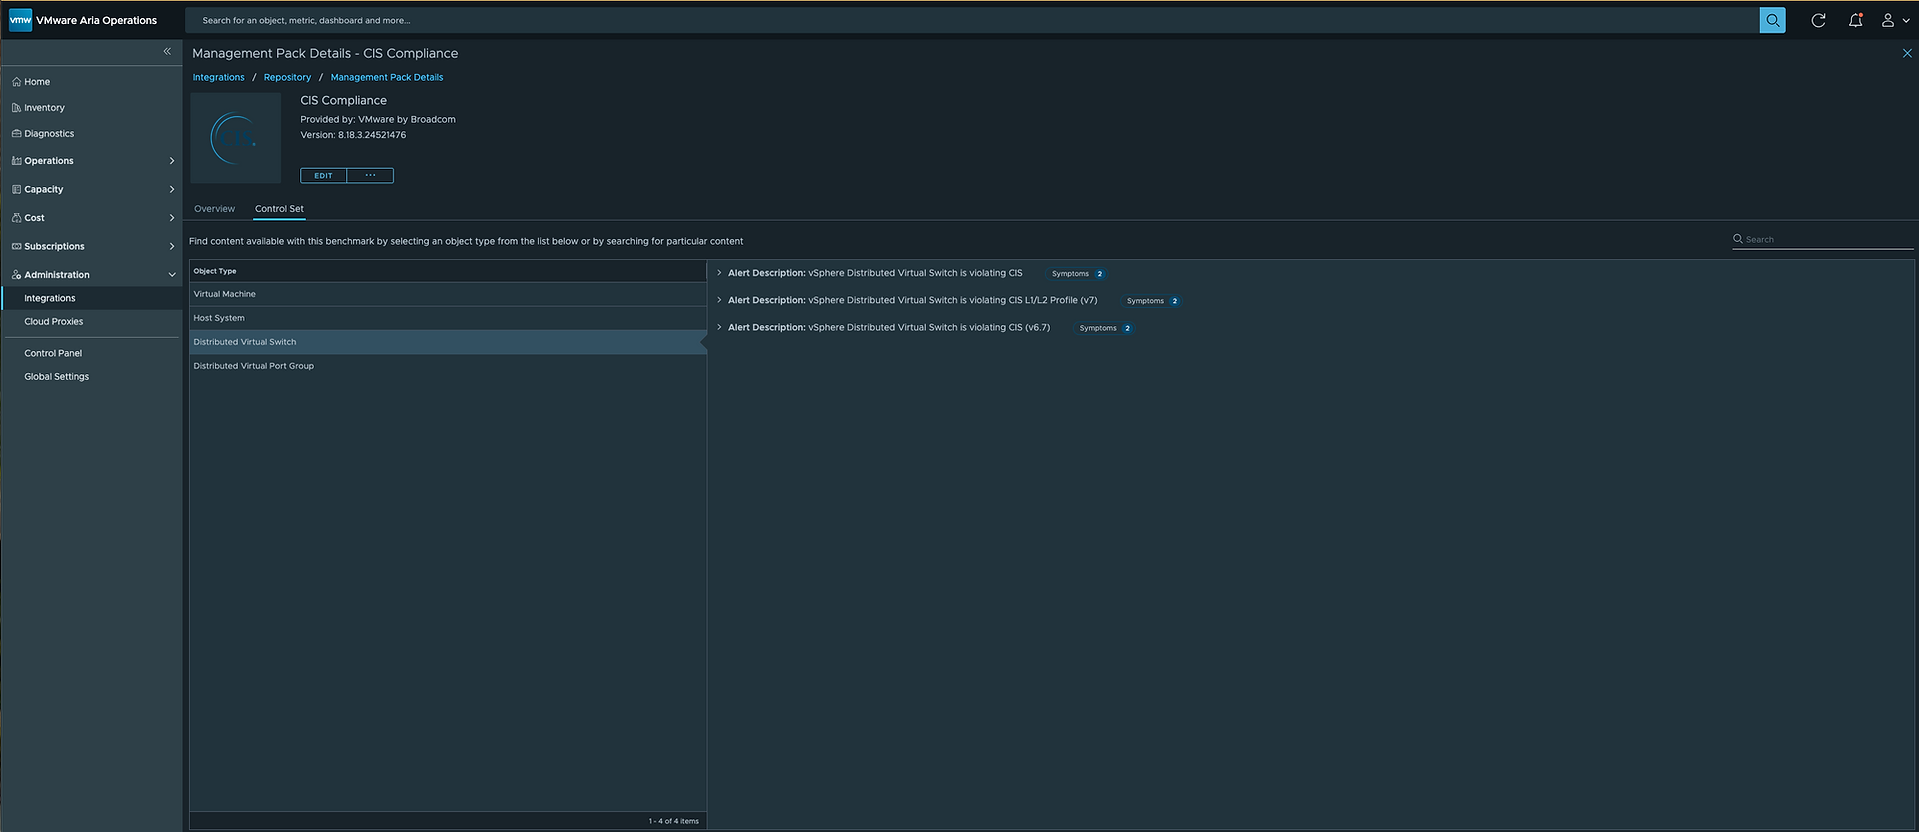Open Control Panel in the sidebar
Screen dimensions: 1919x832
(x=53, y=353)
